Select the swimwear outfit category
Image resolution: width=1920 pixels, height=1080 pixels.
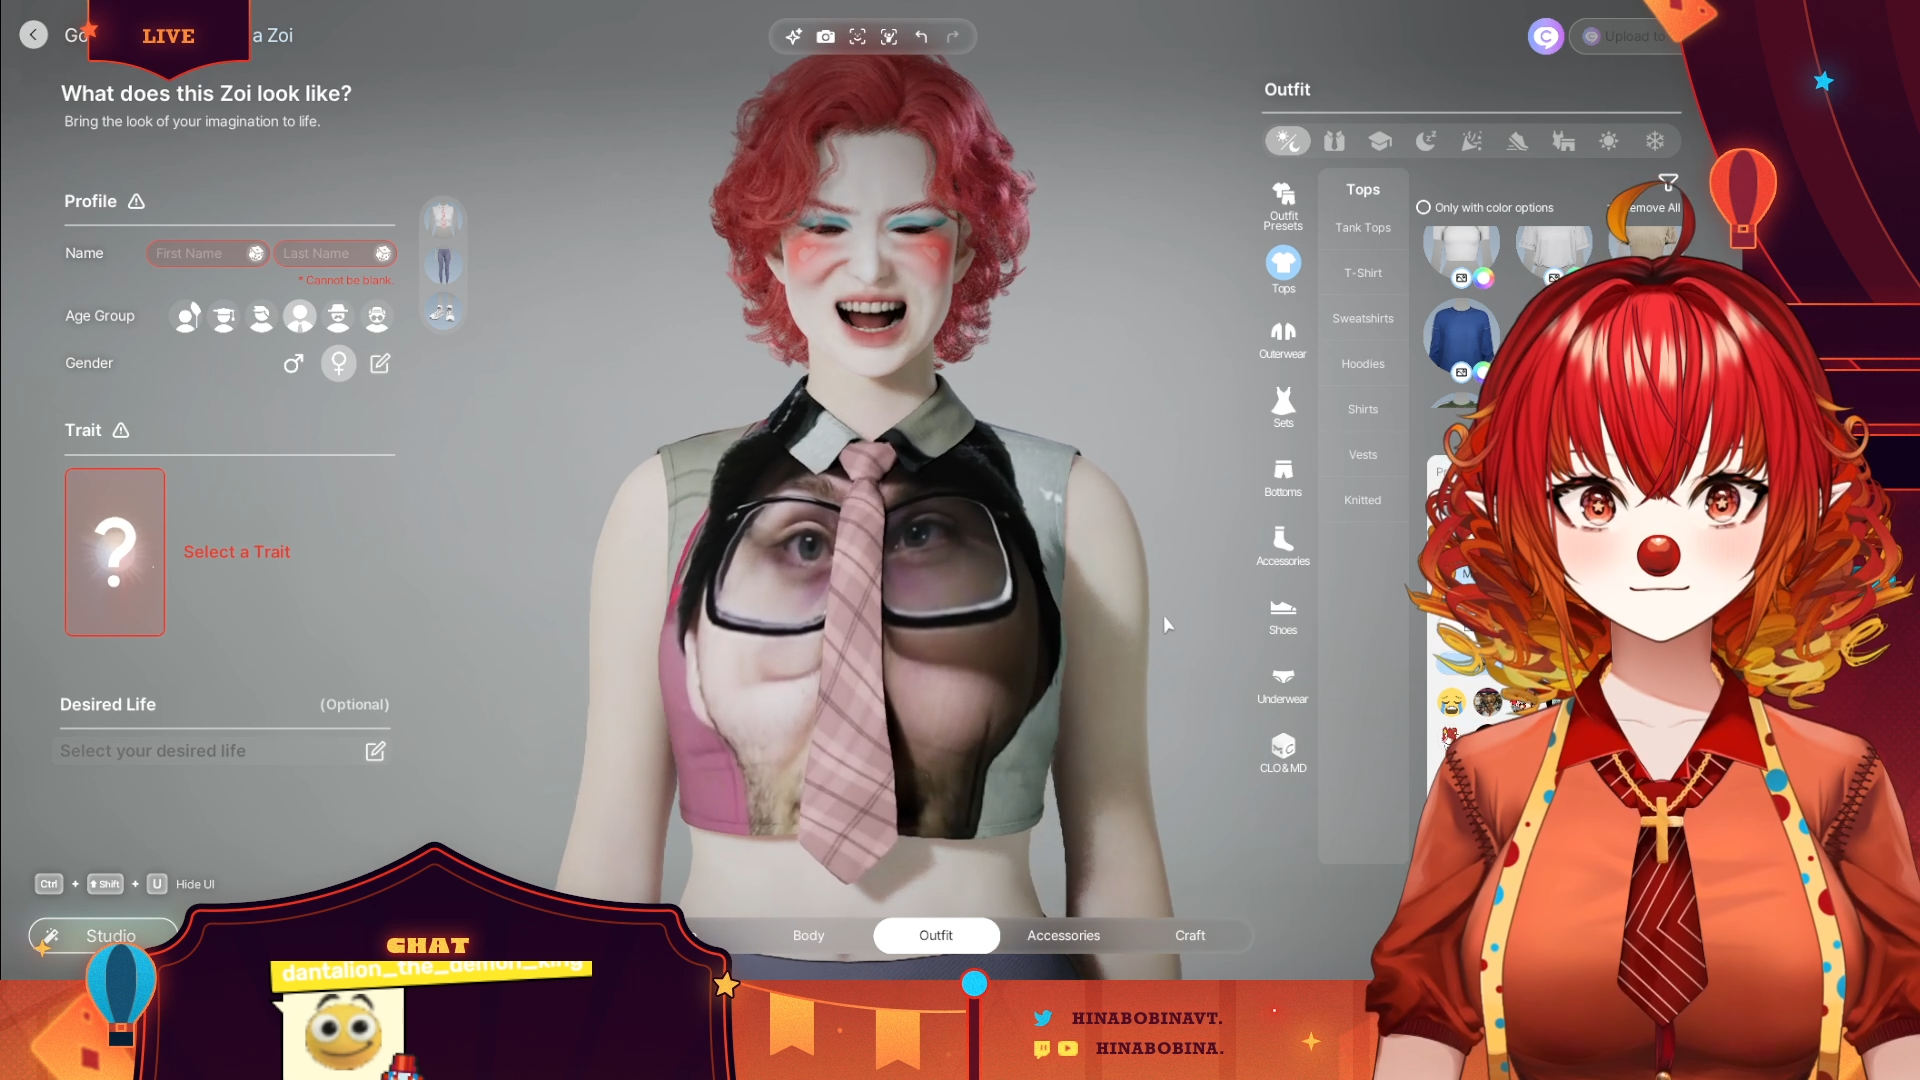[1563, 141]
